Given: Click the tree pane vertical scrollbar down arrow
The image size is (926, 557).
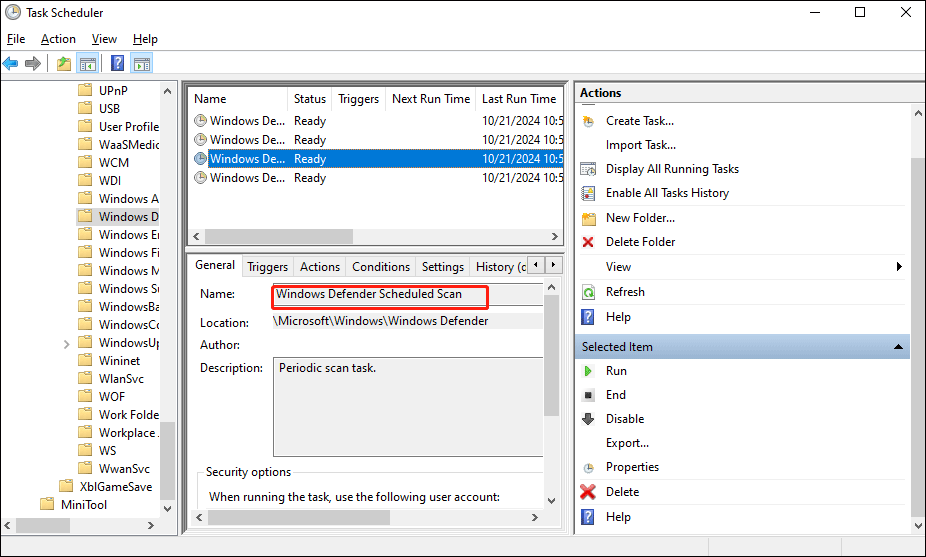Looking at the screenshot, I should click(167, 509).
